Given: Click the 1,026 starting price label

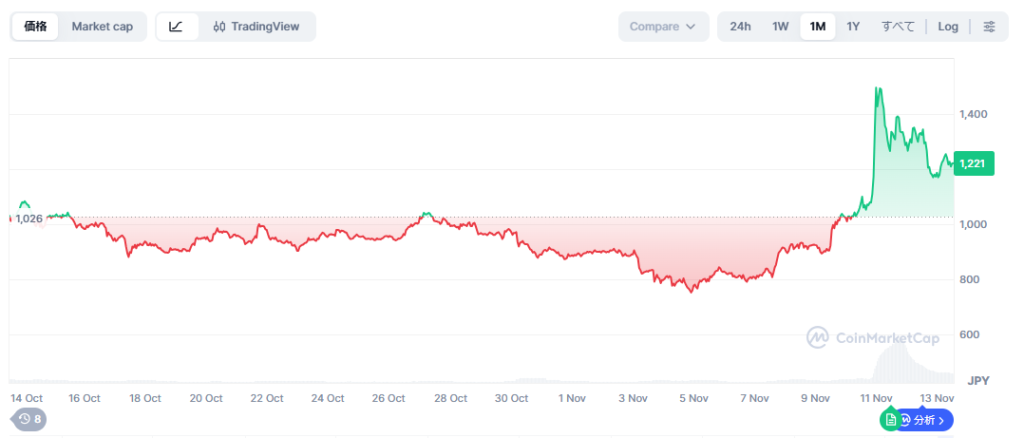Looking at the screenshot, I should point(29,218).
